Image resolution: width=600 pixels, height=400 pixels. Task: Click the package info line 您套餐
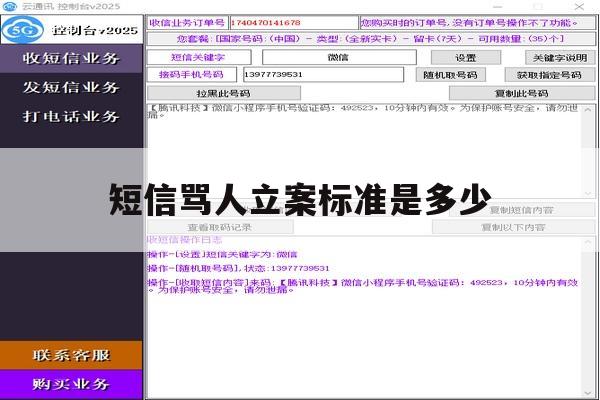pyautogui.click(x=371, y=39)
